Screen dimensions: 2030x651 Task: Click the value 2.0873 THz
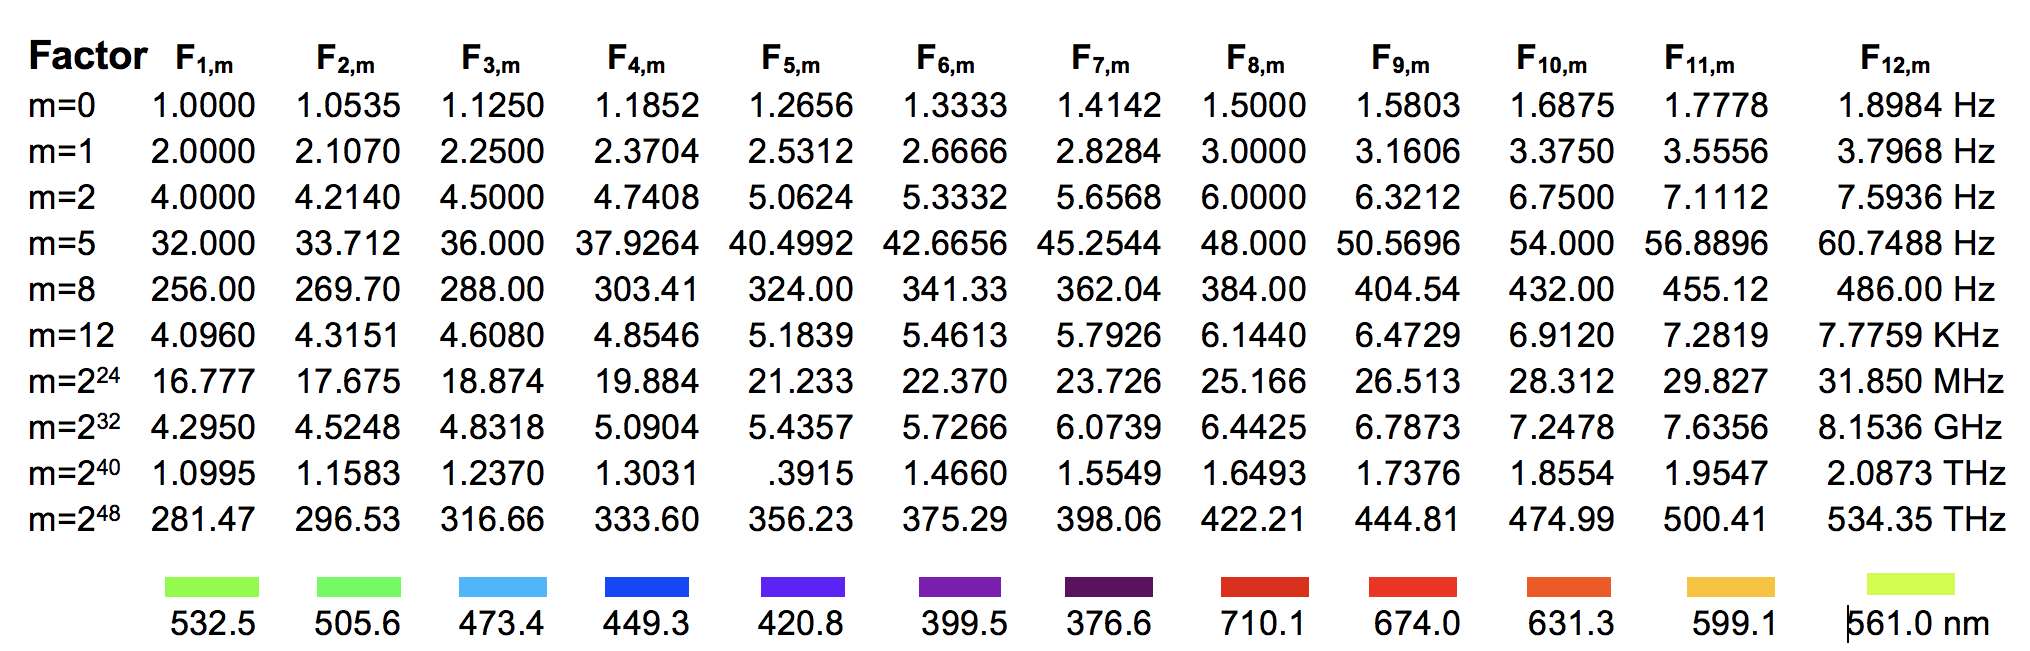pyautogui.click(x=1917, y=473)
